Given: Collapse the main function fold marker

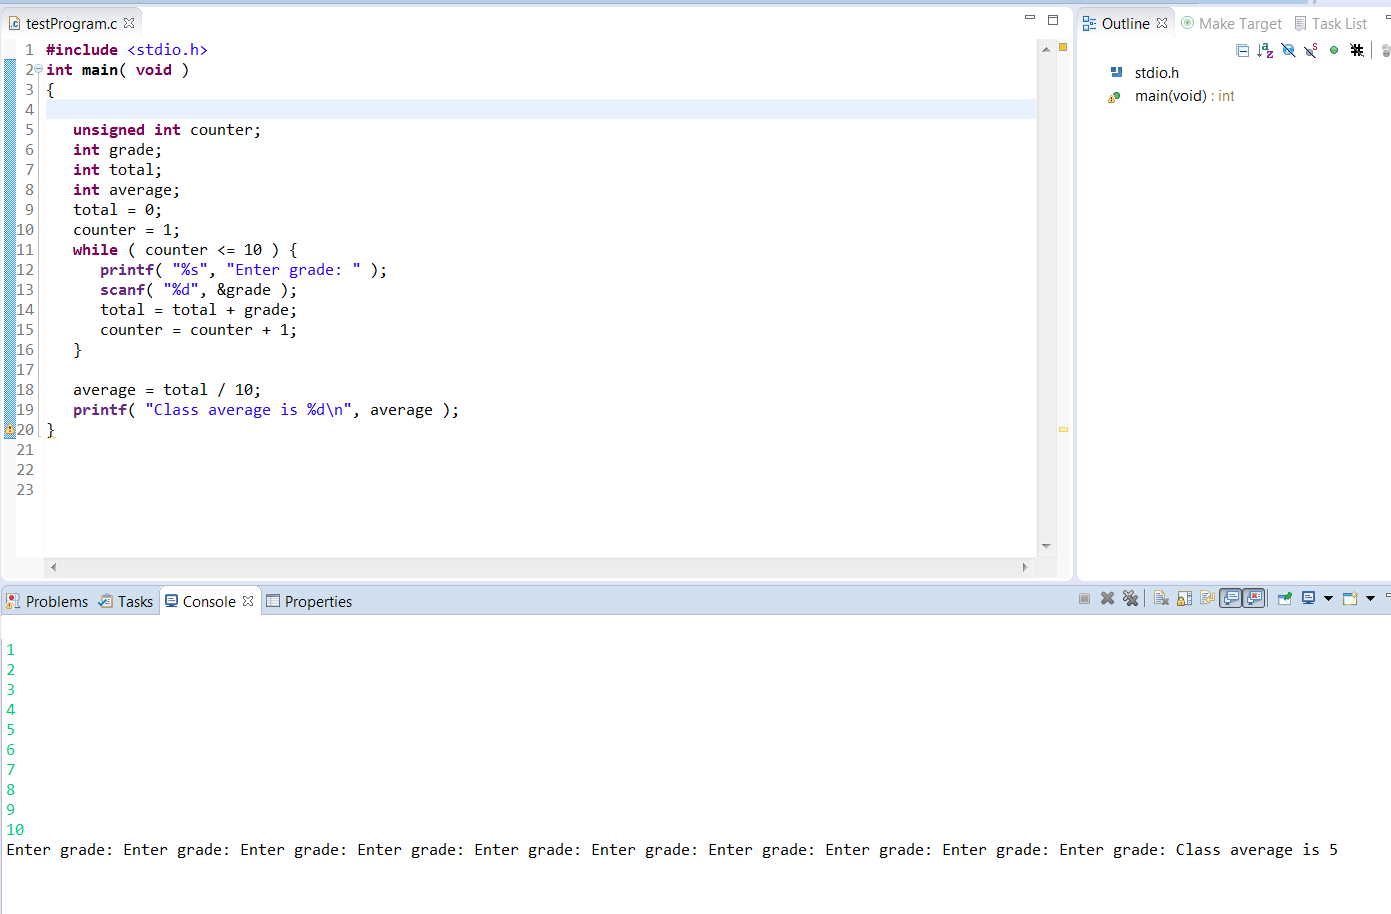Looking at the screenshot, I should tap(38, 70).
